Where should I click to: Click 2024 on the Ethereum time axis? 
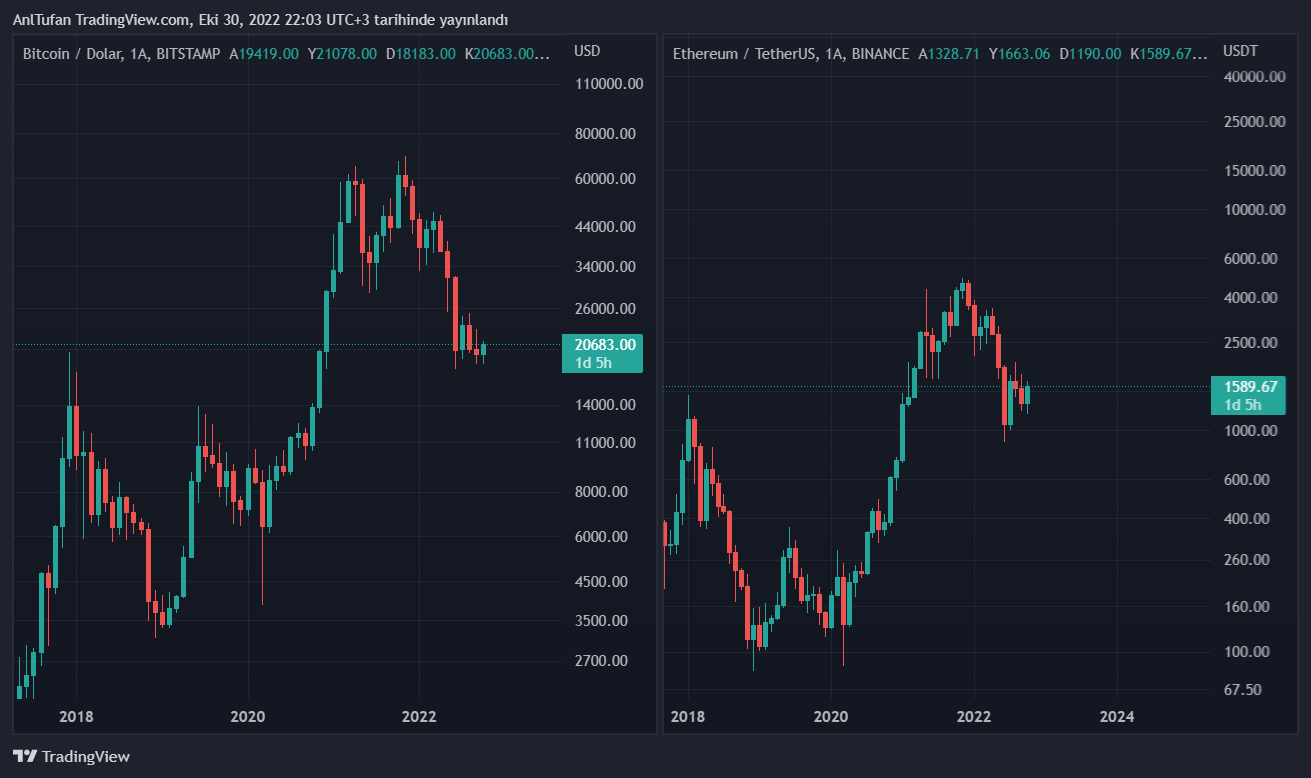click(1116, 716)
